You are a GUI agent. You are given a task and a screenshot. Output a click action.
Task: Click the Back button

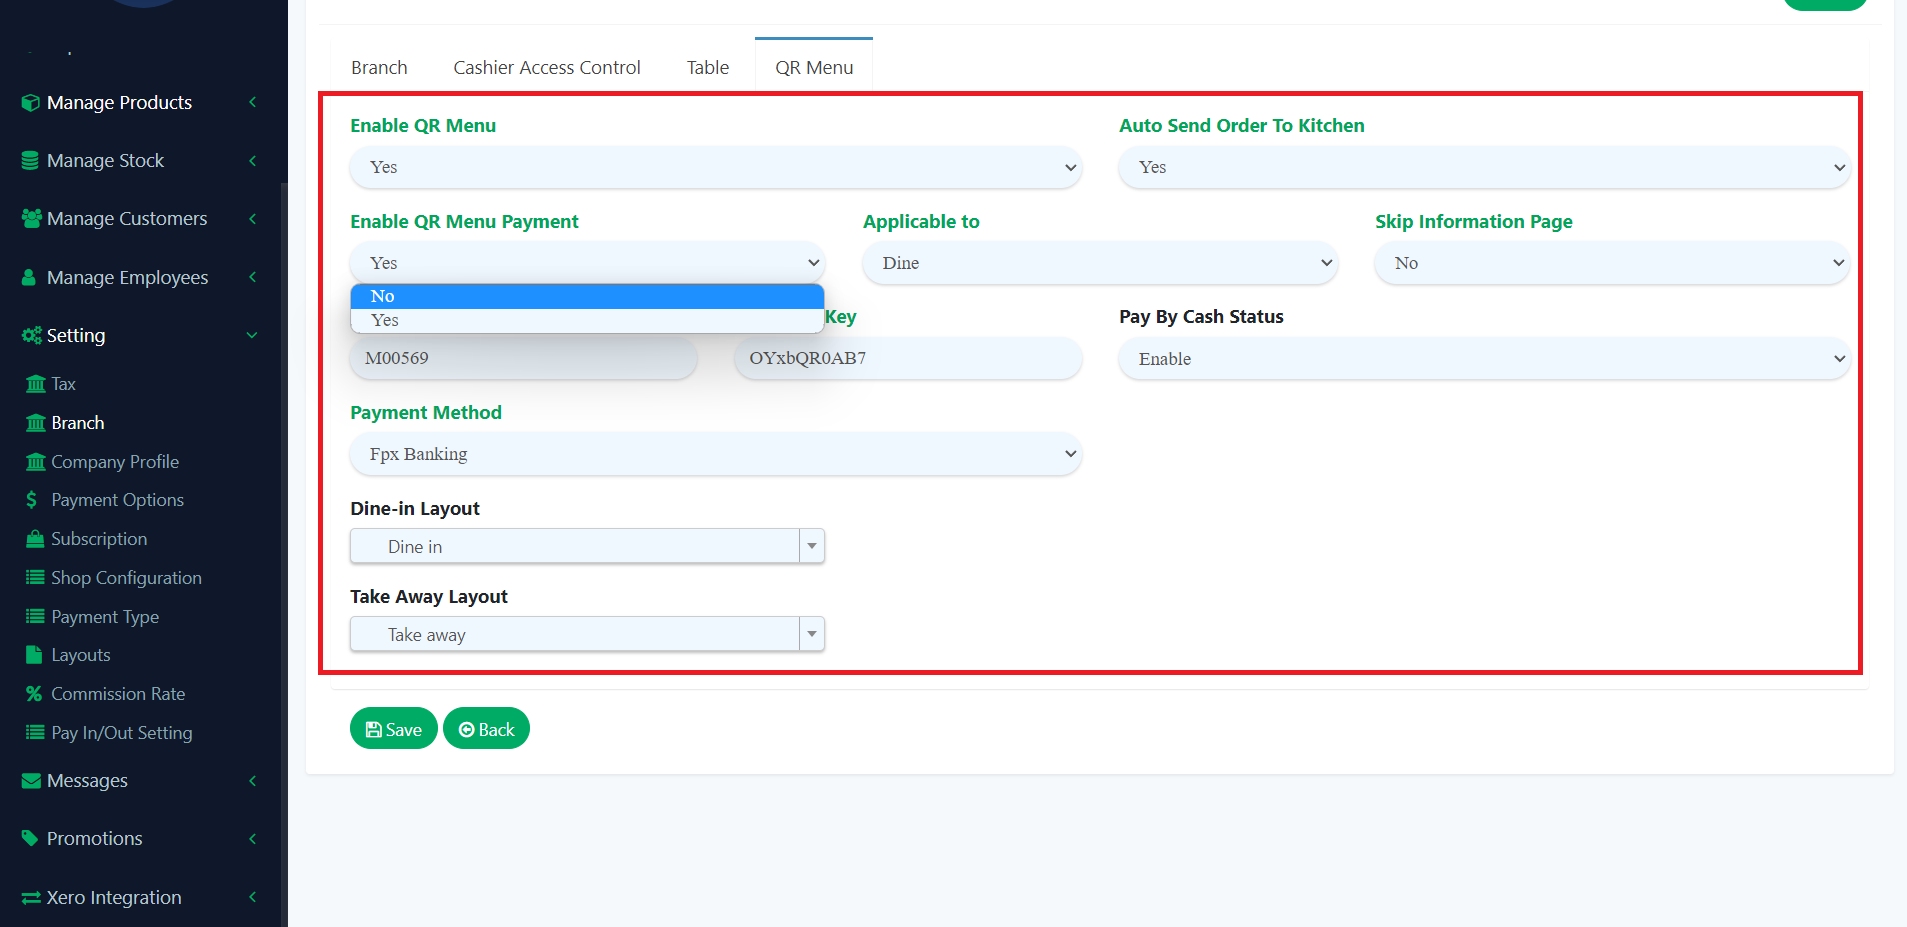pyautogui.click(x=486, y=728)
